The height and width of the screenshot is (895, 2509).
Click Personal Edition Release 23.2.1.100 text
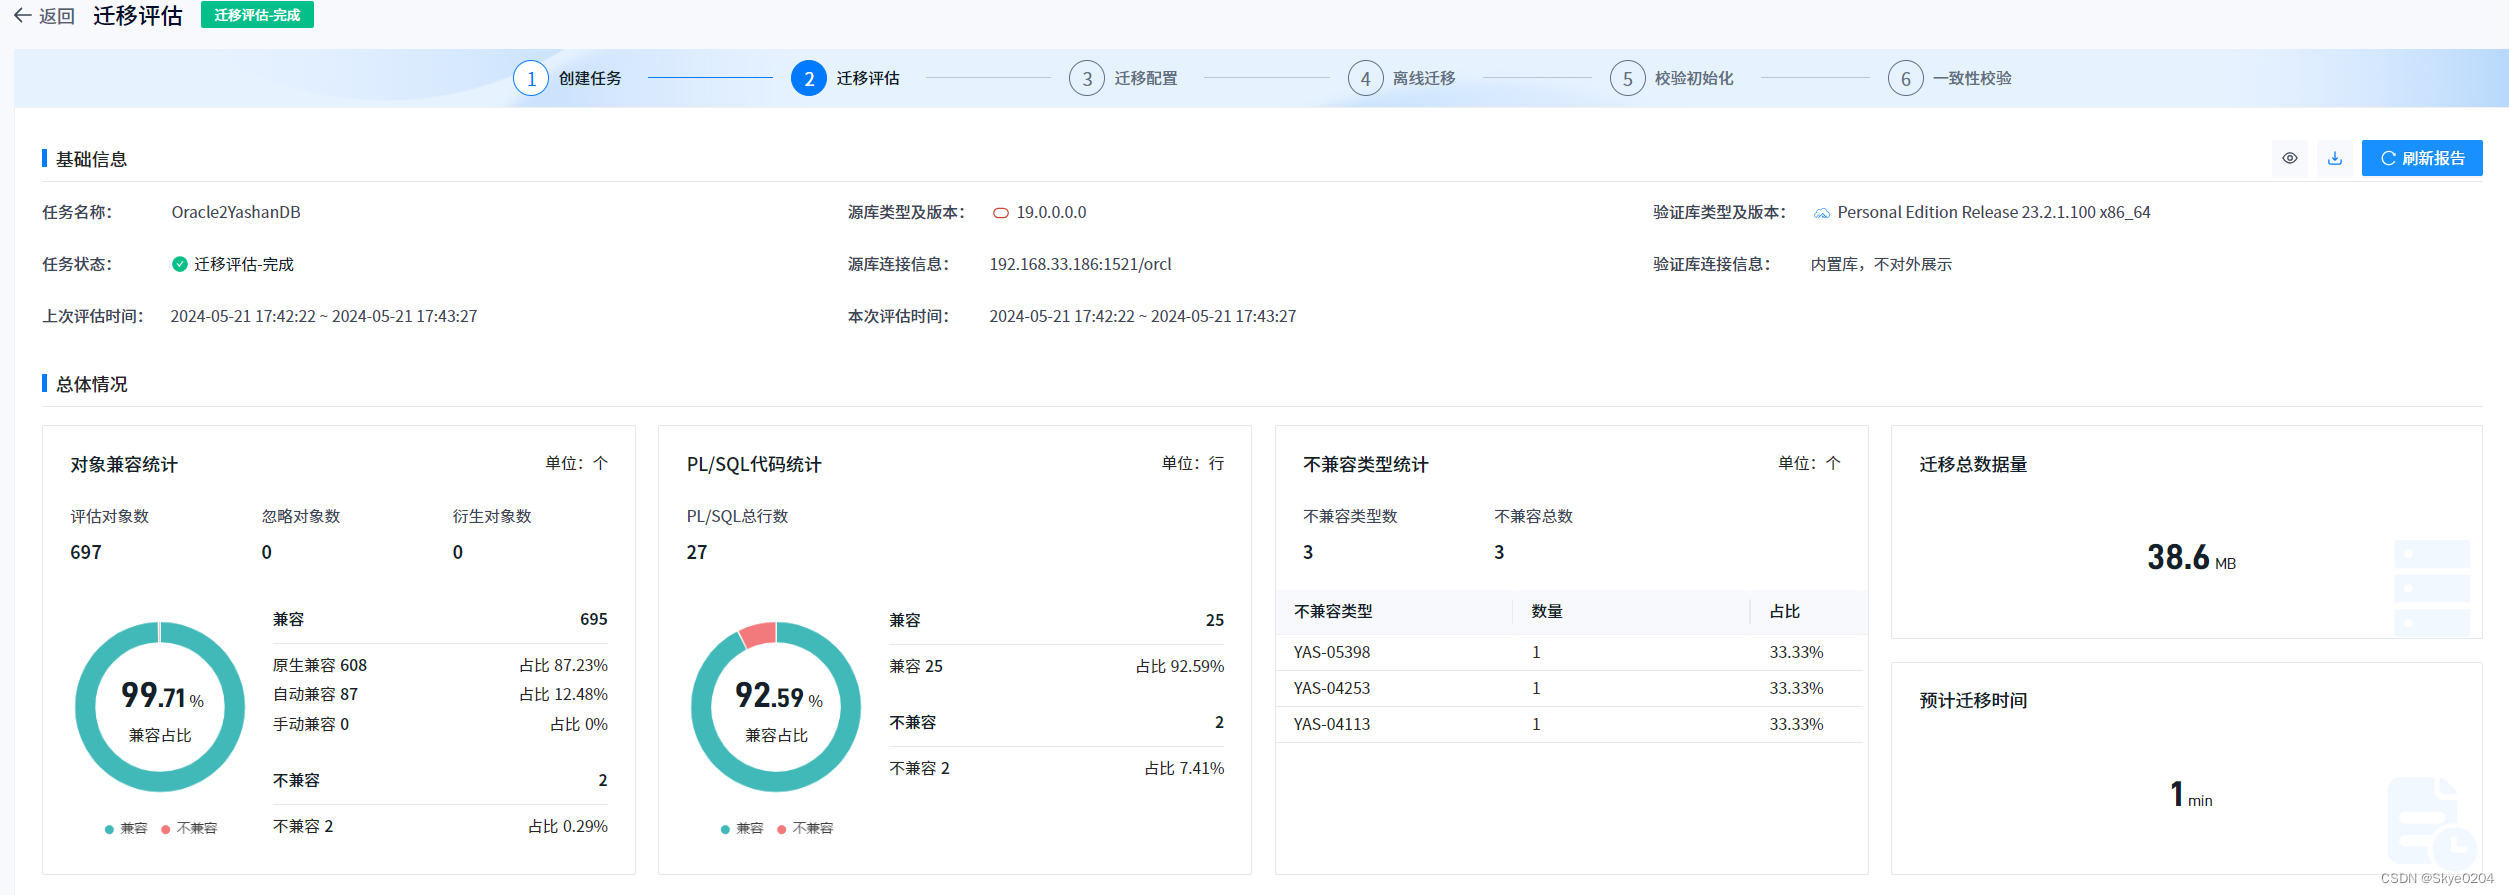(x=1993, y=212)
